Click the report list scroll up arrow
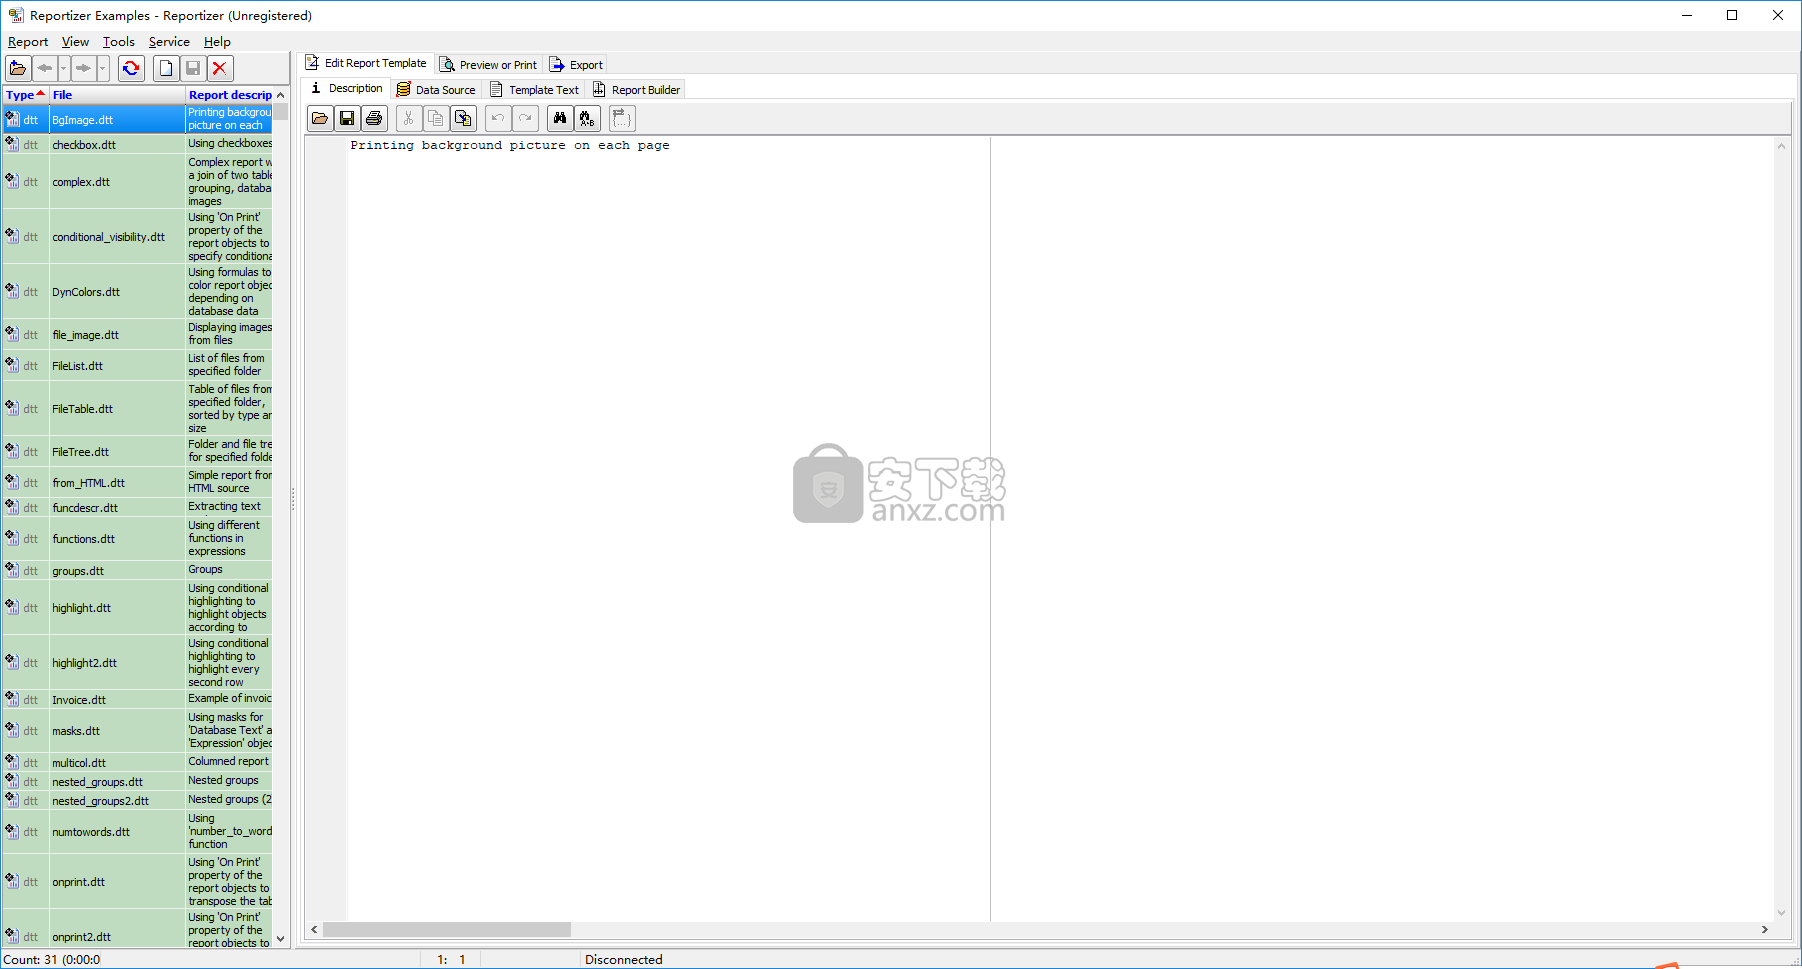This screenshot has width=1802, height=969. coord(280,95)
